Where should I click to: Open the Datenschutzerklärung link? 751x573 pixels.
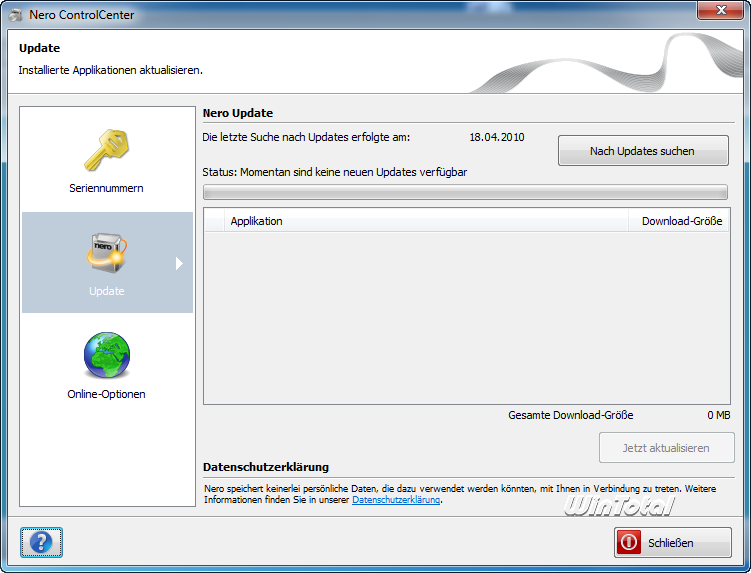(396, 500)
